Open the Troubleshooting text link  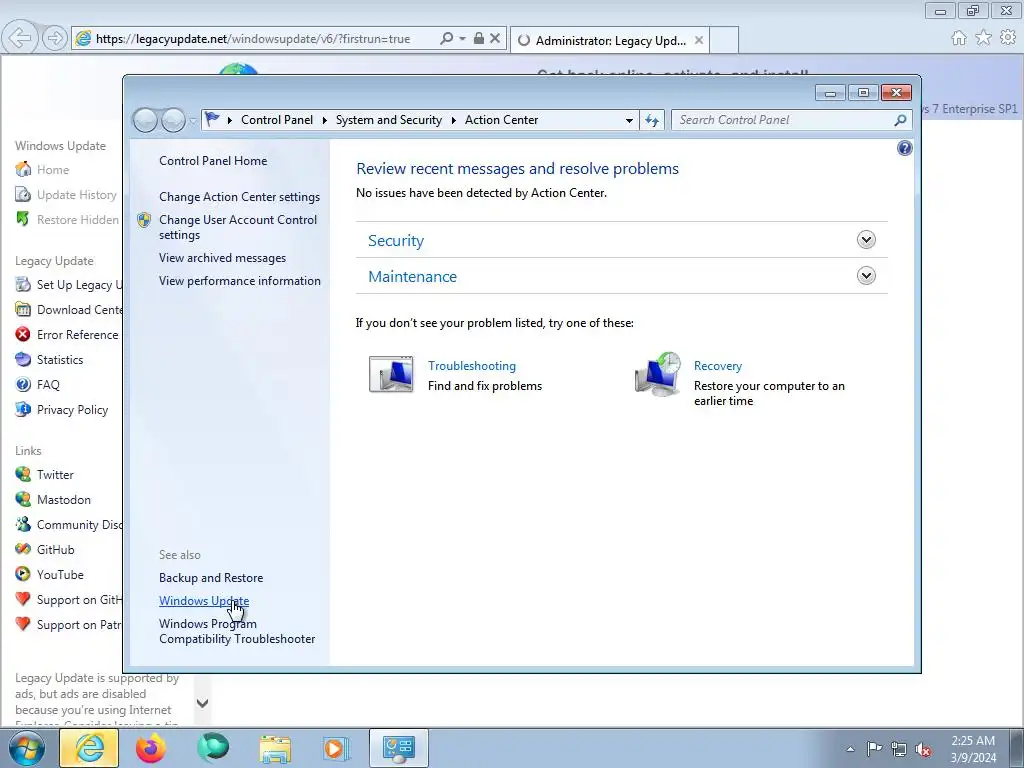(472, 366)
